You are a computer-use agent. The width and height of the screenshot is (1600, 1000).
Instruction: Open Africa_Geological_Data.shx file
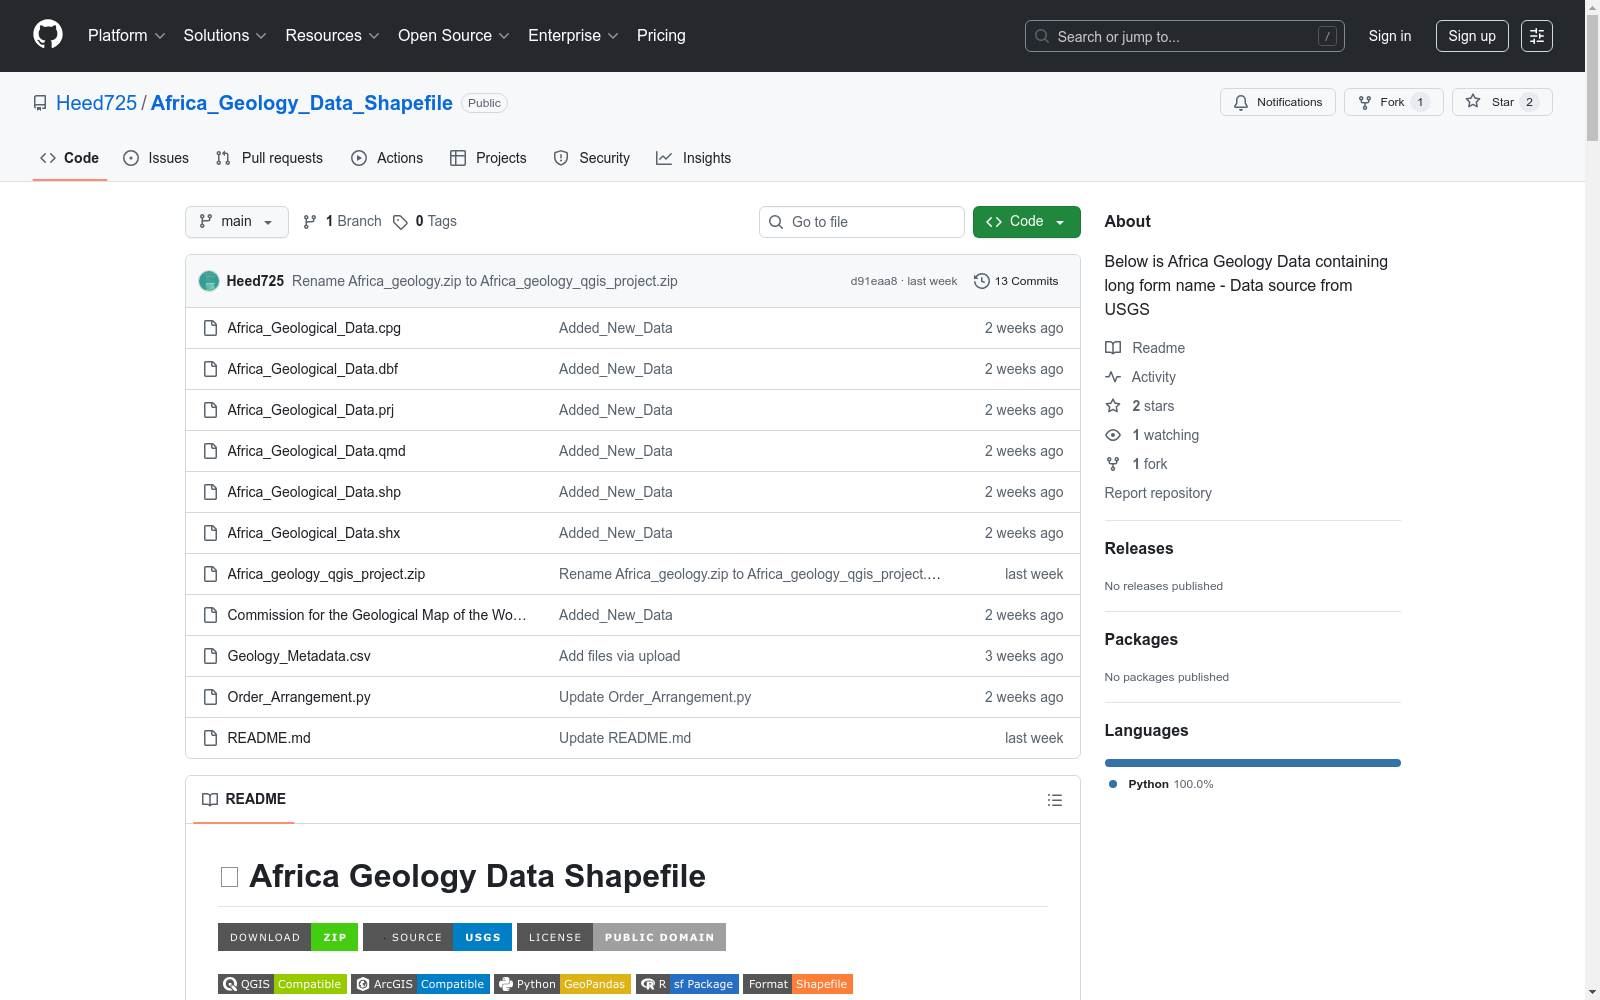(x=314, y=533)
